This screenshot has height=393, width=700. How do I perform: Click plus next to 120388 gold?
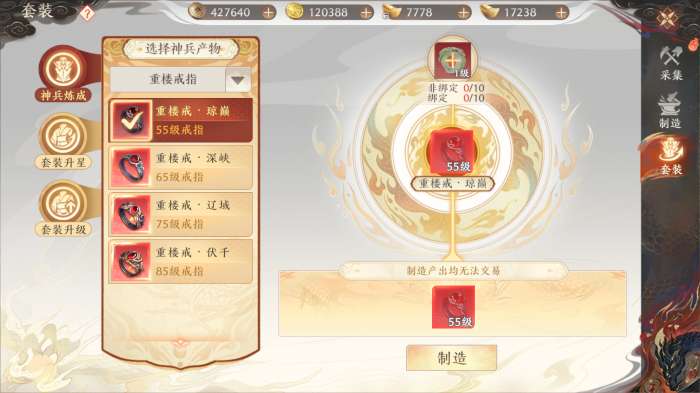tap(366, 13)
